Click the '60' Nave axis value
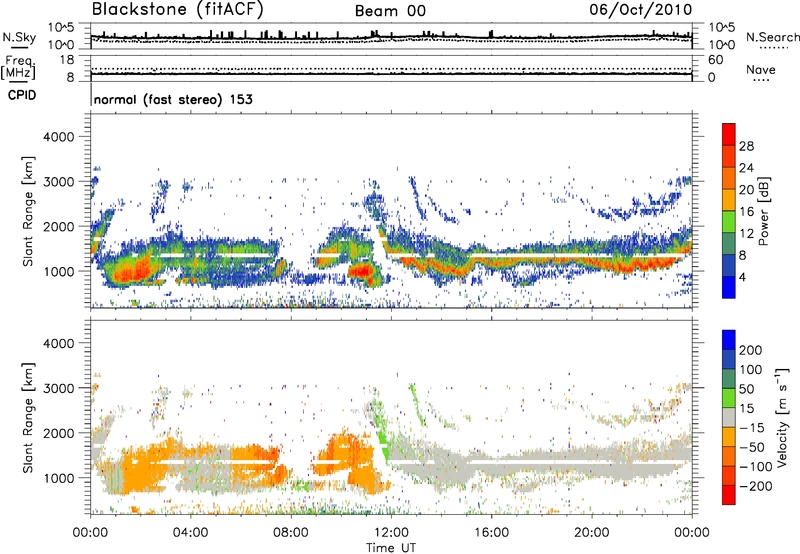 (x=715, y=60)
